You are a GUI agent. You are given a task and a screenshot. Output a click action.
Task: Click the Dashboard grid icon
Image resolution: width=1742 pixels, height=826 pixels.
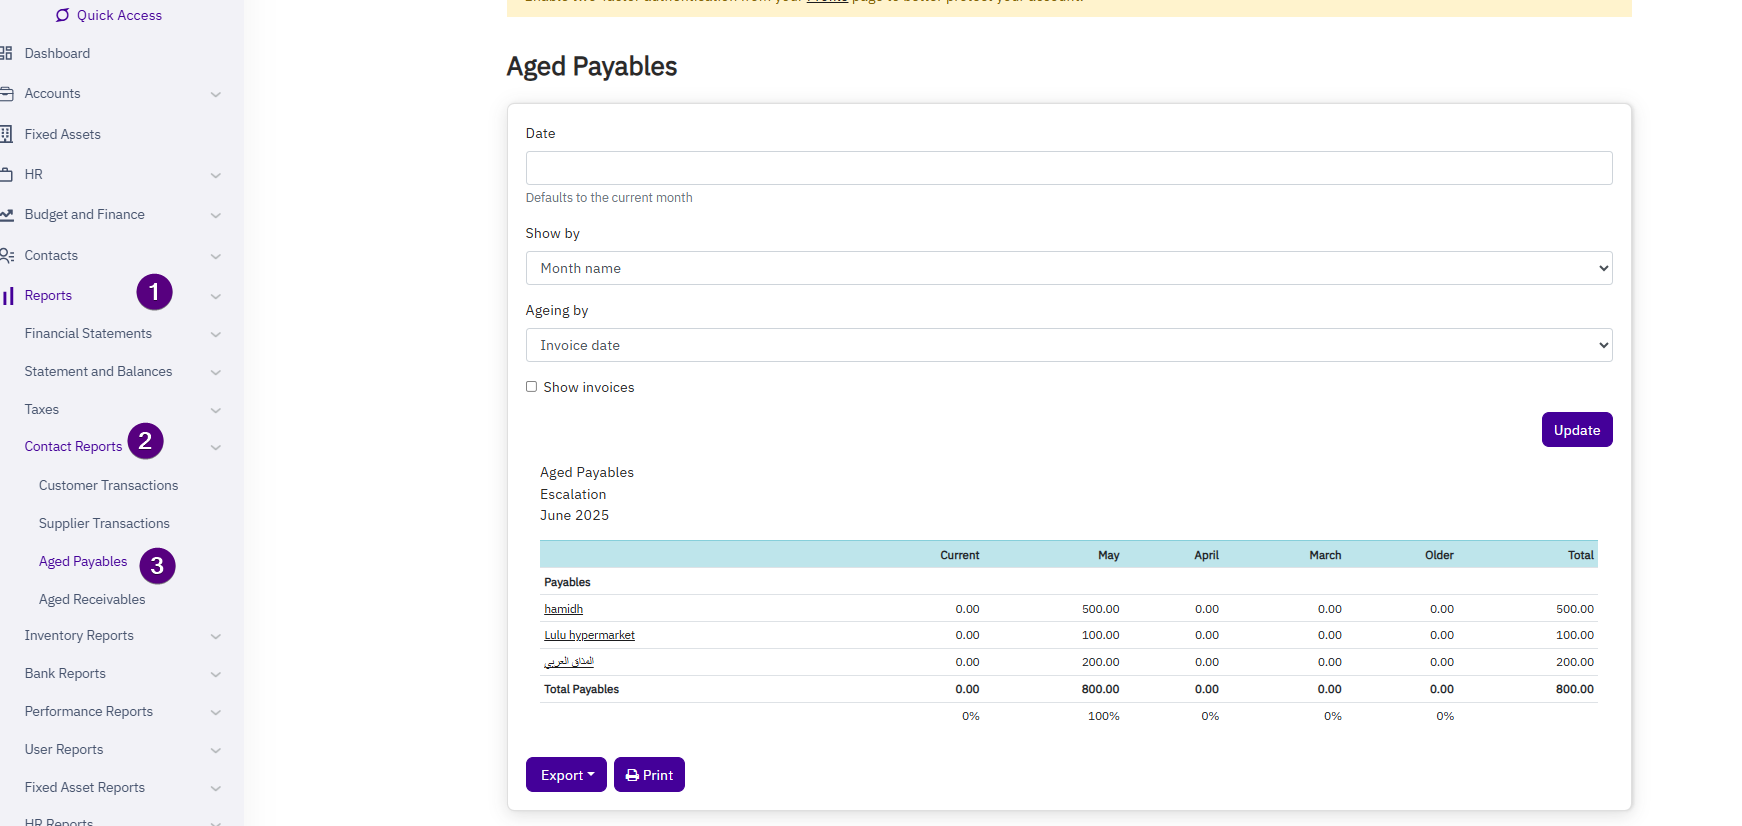(6, 53)
